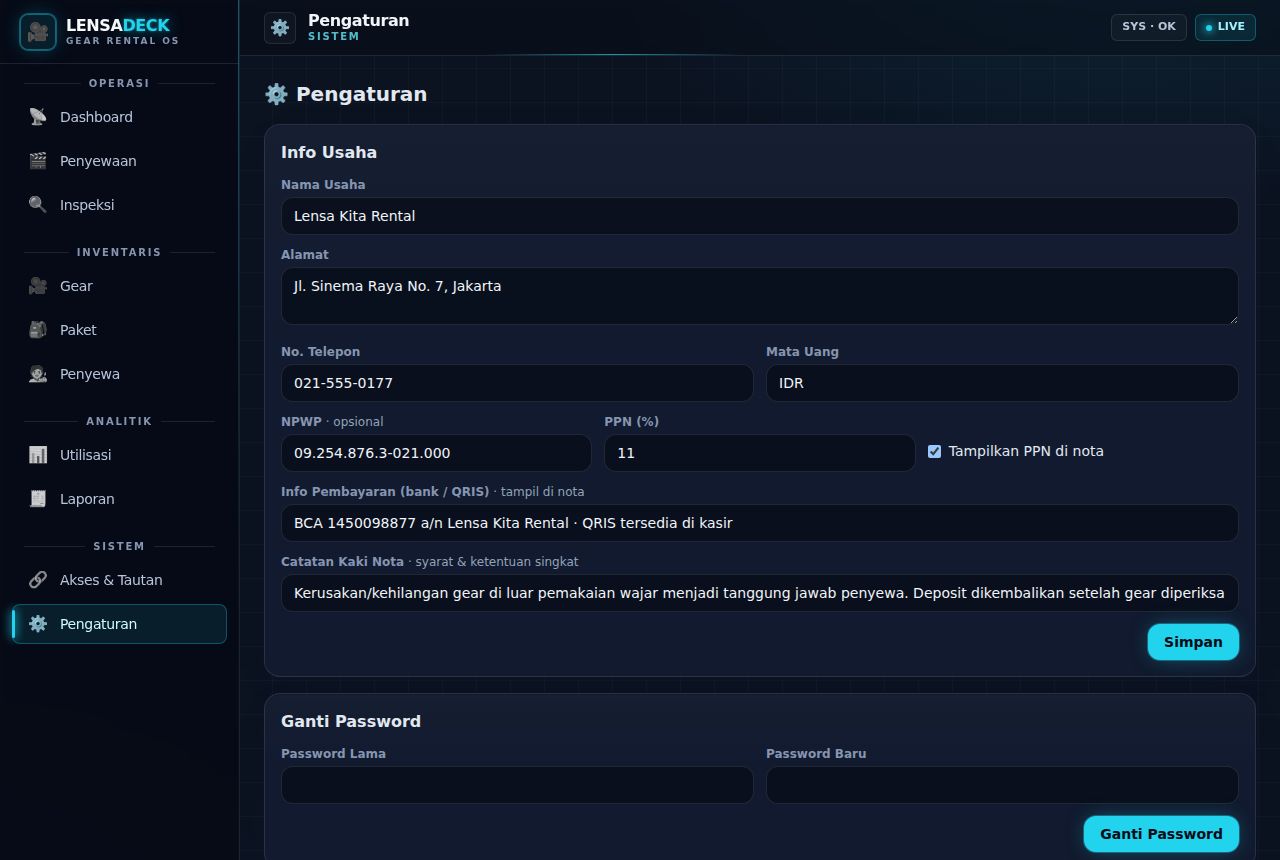1280x860 pixels.
Task: Click the Akses & Tautan link icon
Action: click(x=38, y=580)
